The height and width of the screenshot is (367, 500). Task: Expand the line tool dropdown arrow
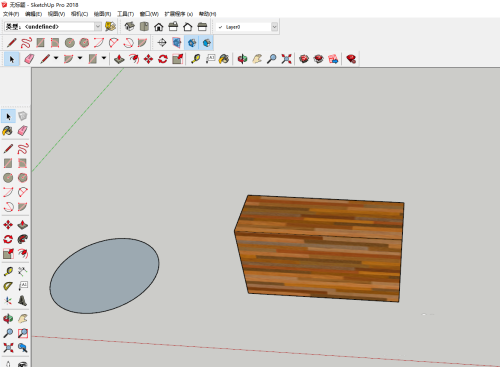(56, 58)
